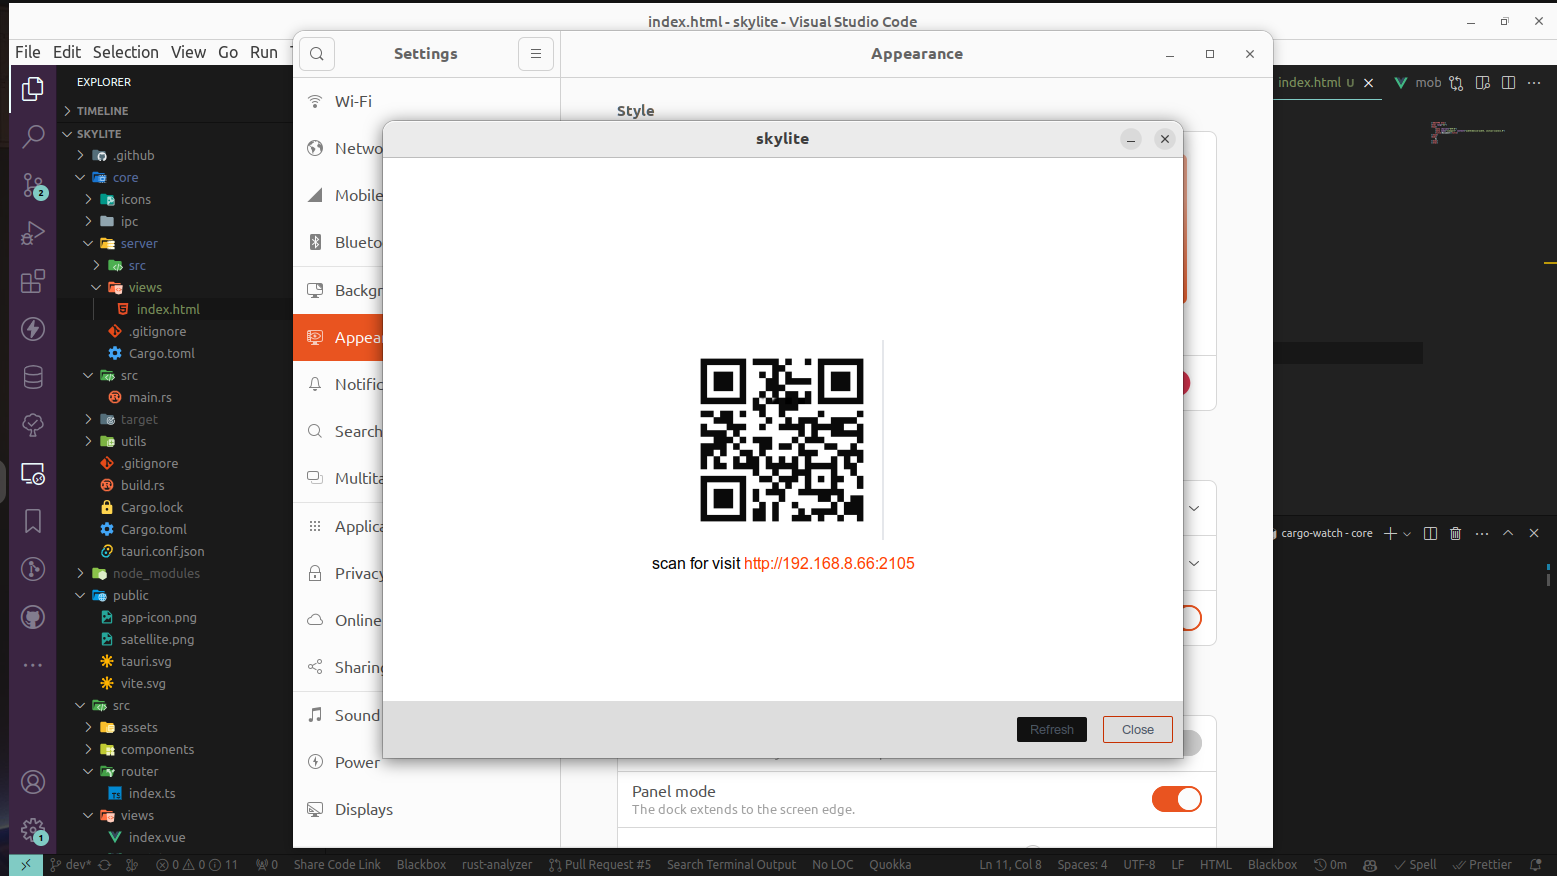
Task: Open the http://192.168.8.66:2105 link
Action: 829,564
